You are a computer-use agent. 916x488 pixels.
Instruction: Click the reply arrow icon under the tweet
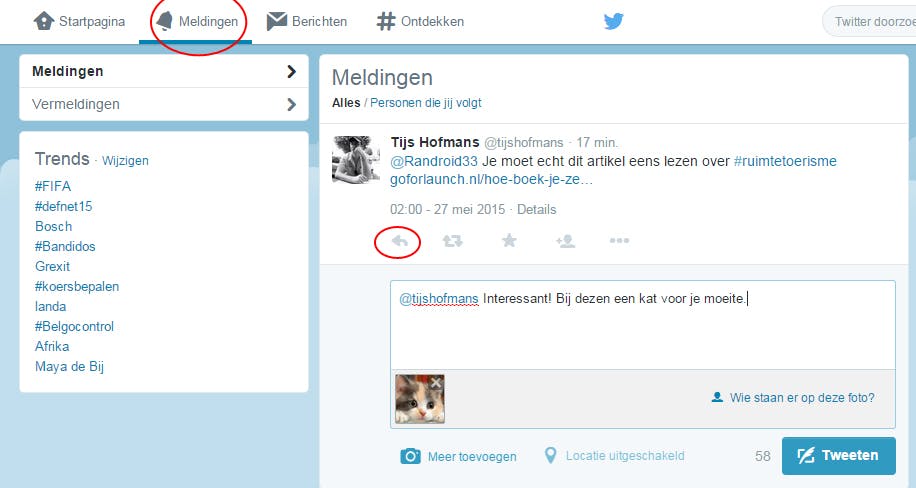point(400,241)
